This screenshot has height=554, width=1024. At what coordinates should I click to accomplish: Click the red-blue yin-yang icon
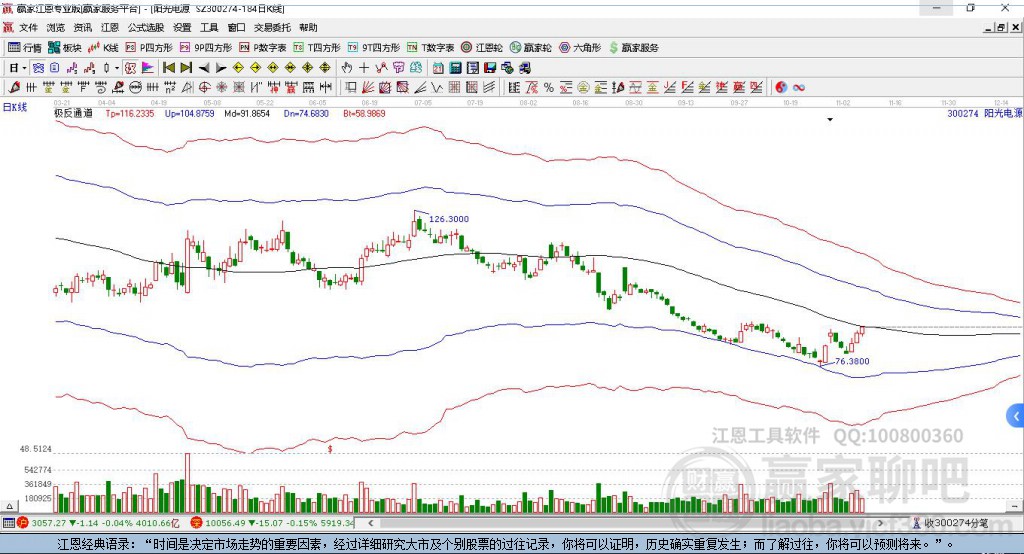click(781, 87)
